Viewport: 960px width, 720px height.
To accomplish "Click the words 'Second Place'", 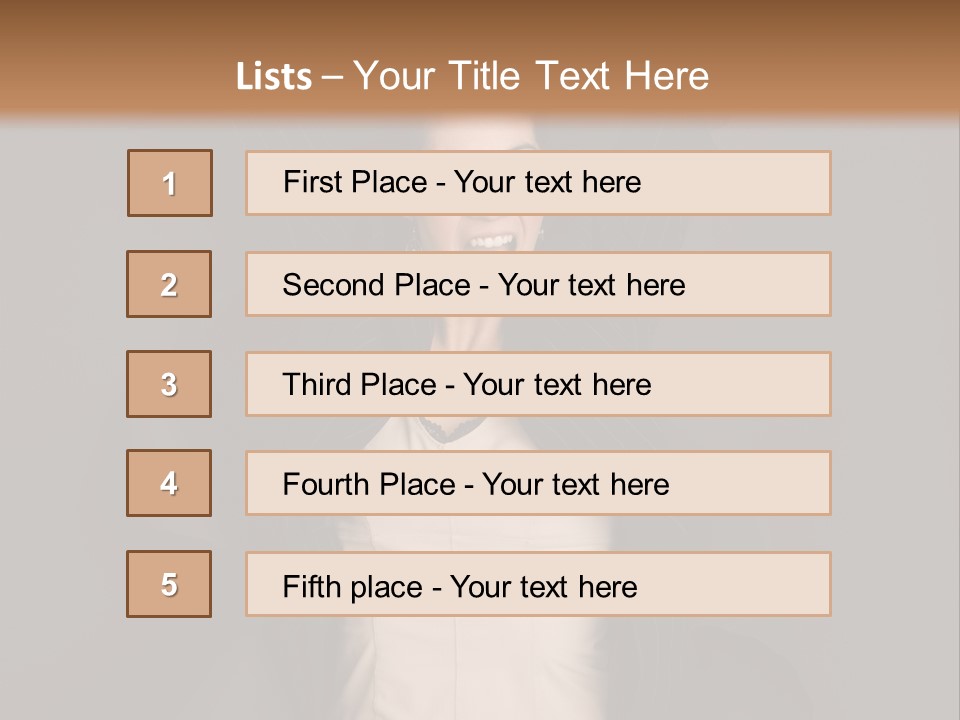I will tap(377, 285).
